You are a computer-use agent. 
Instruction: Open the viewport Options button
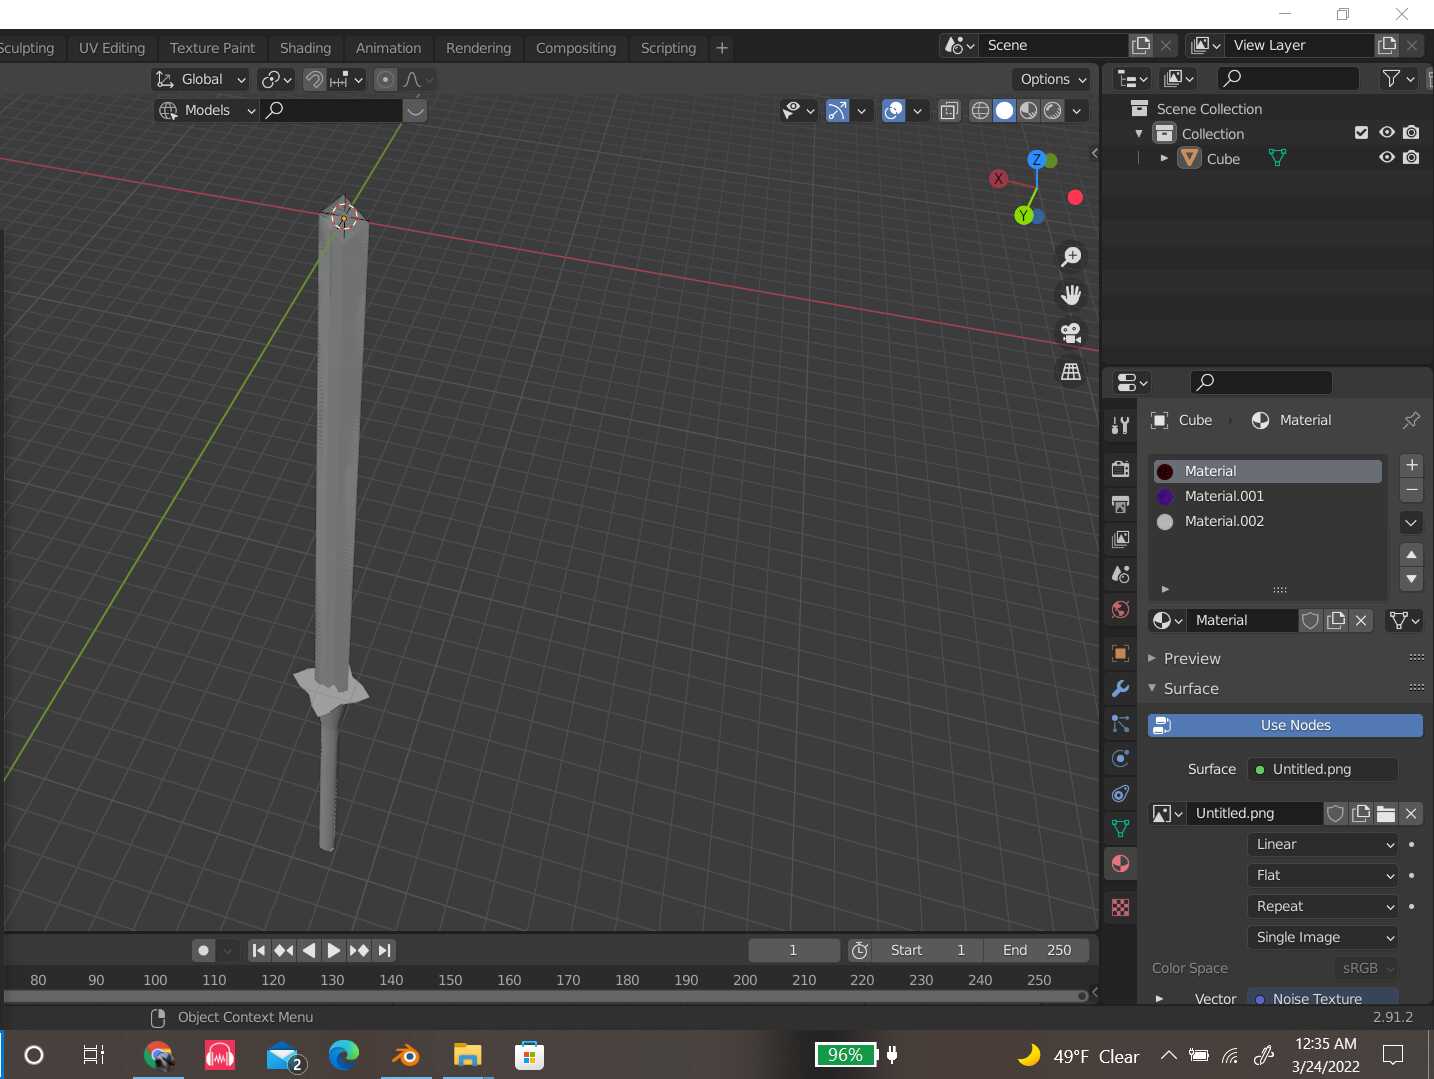click(x=1053, y=79)
